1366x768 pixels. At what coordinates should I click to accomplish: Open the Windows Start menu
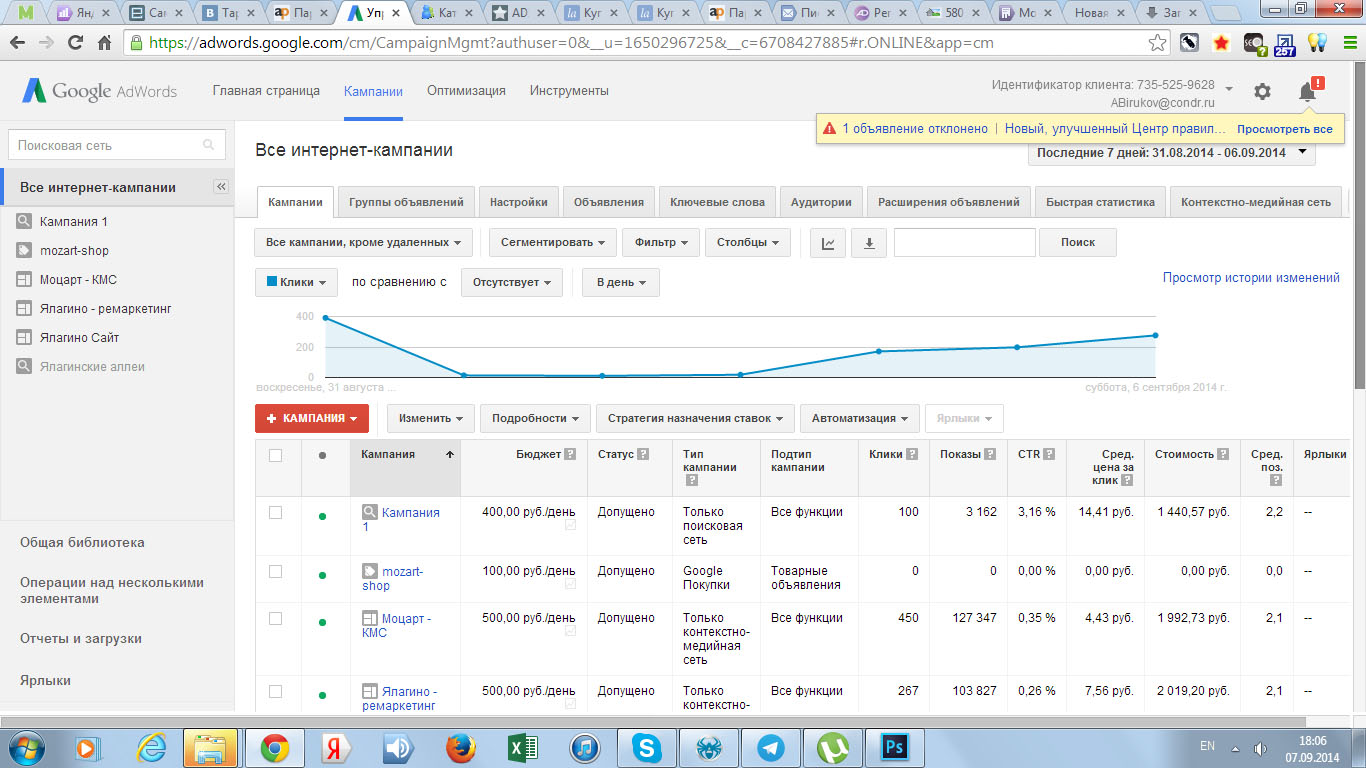(26, 748)
